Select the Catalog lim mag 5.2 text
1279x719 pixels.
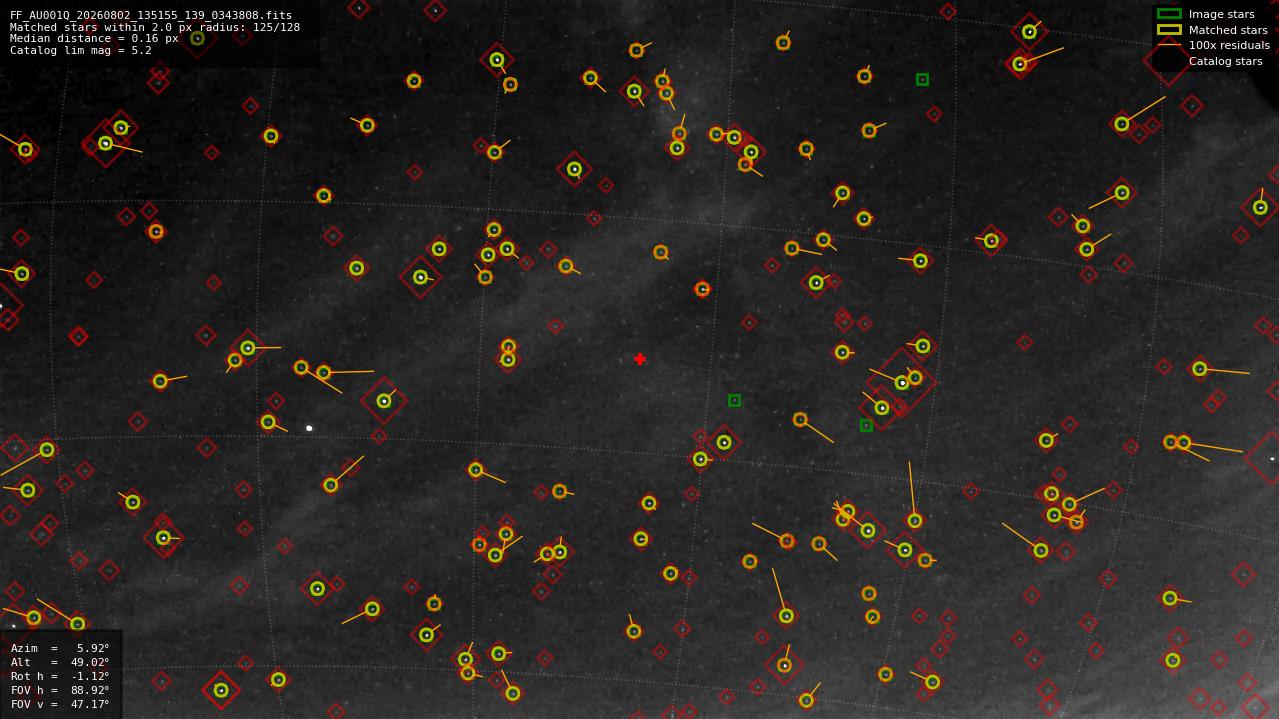(81, 50)
